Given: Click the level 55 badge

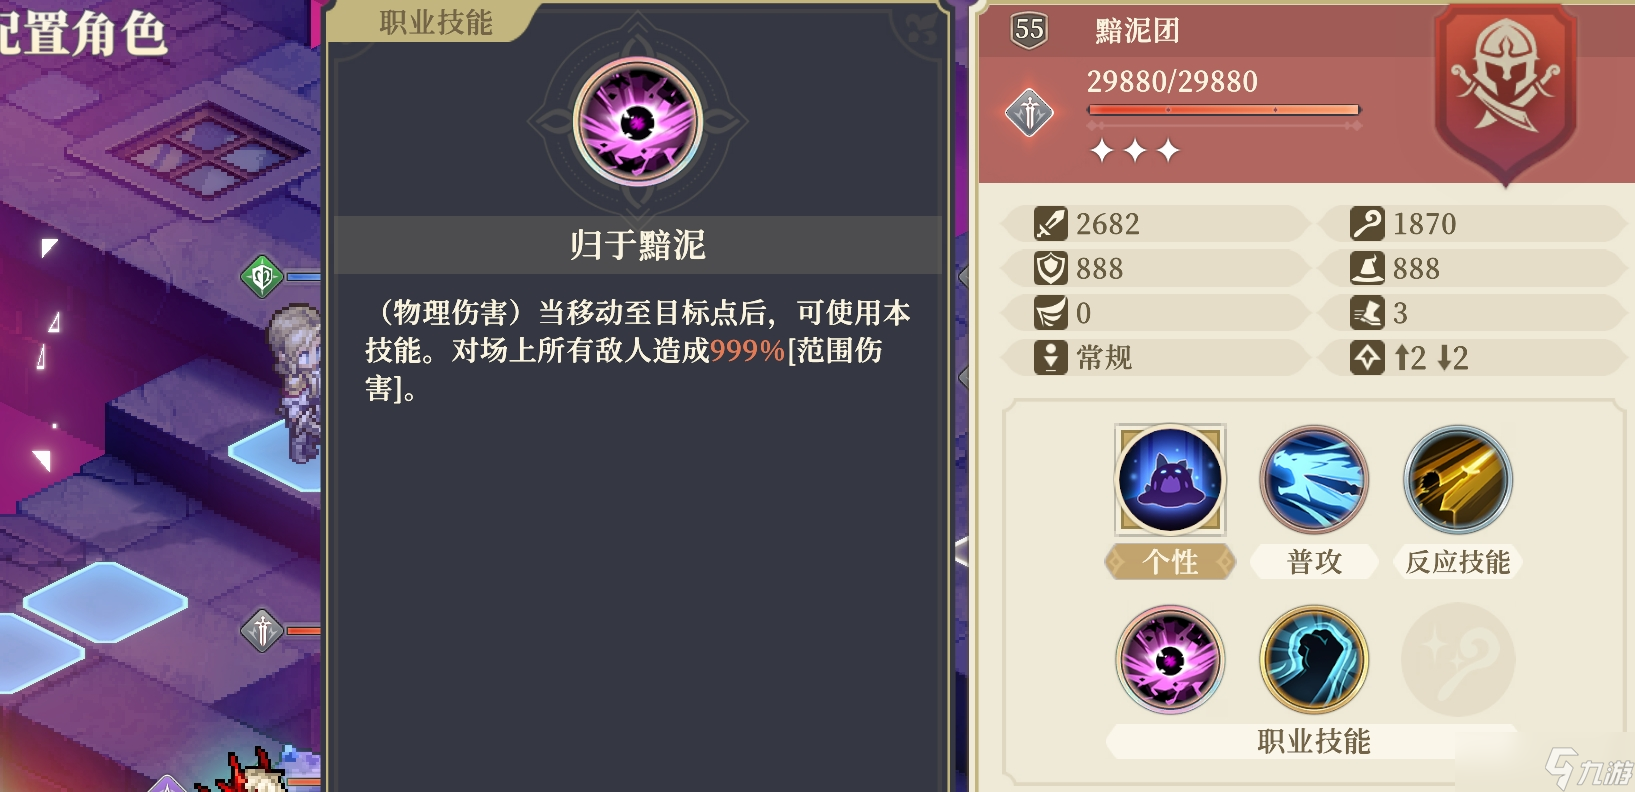Looking at the screenshot, I should pos(1029,30).
